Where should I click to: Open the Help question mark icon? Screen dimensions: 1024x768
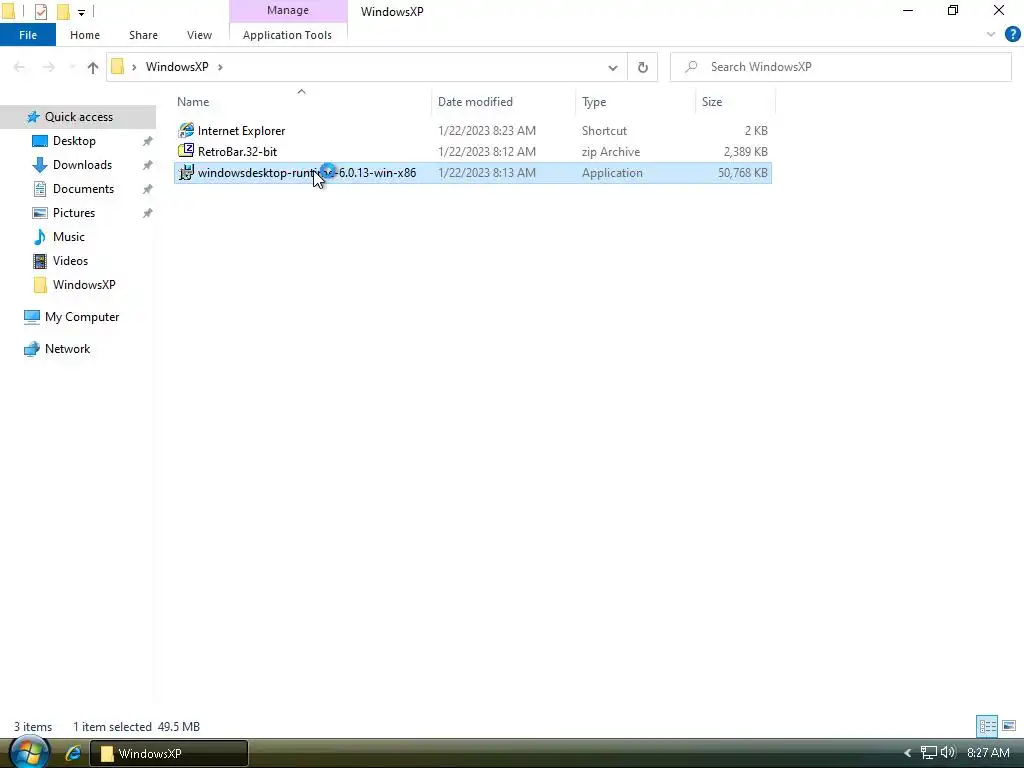tap(1012, 35)
